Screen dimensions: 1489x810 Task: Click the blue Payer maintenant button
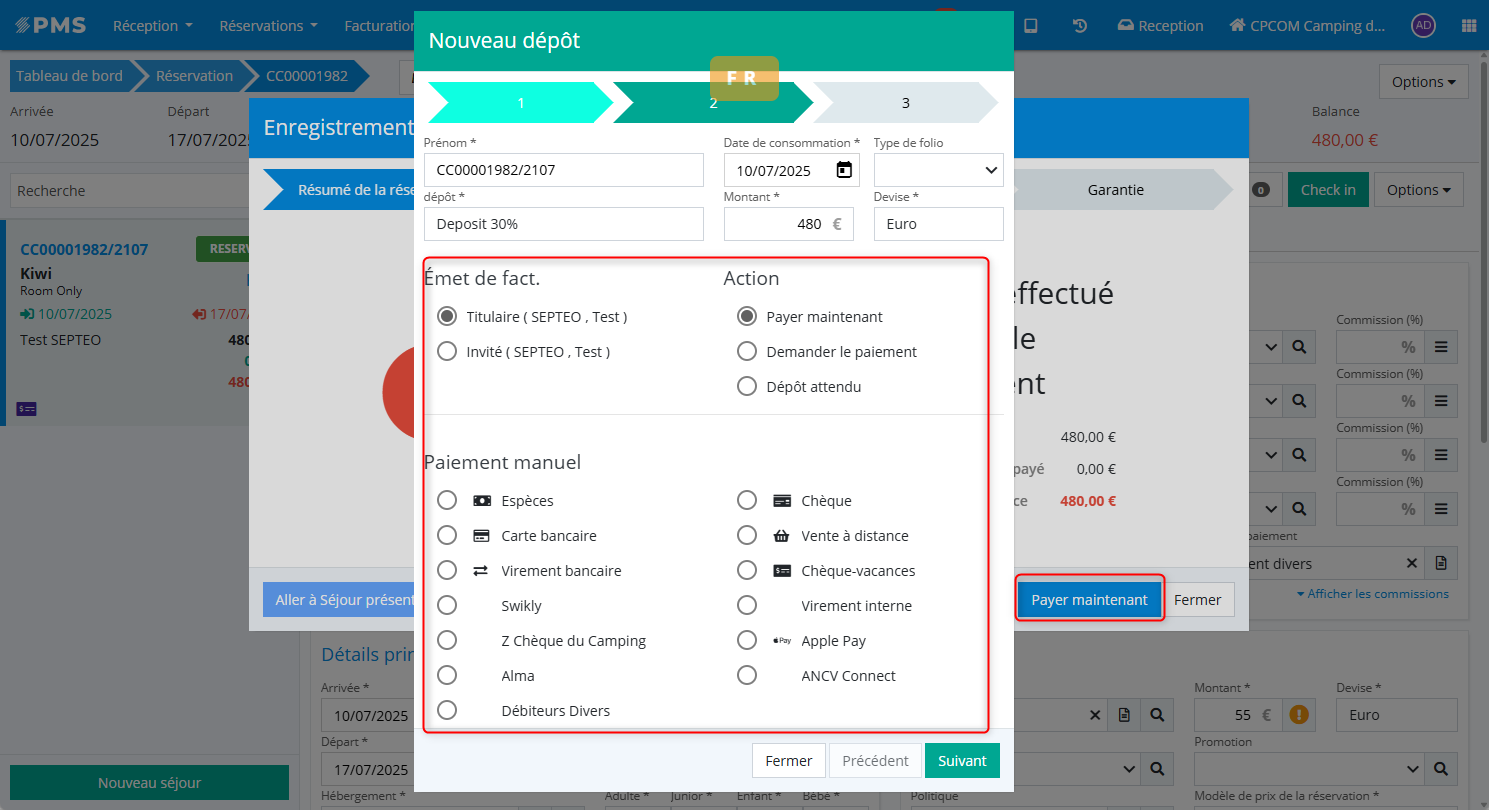(1089, 600)
